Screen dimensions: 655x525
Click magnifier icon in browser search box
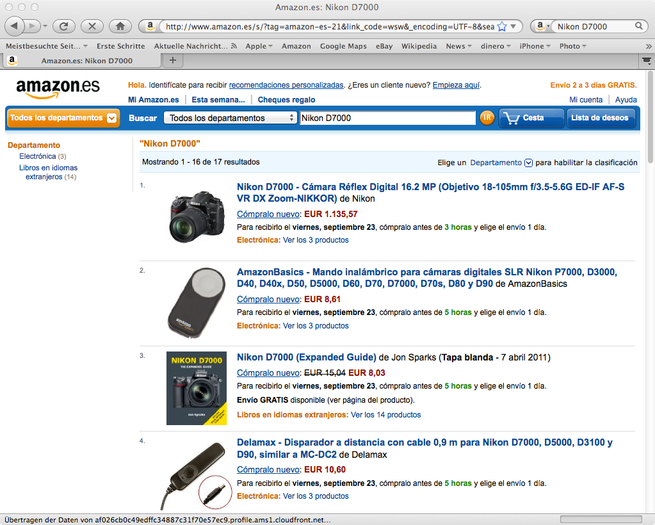pyautogui.click(x=639, y=26)
